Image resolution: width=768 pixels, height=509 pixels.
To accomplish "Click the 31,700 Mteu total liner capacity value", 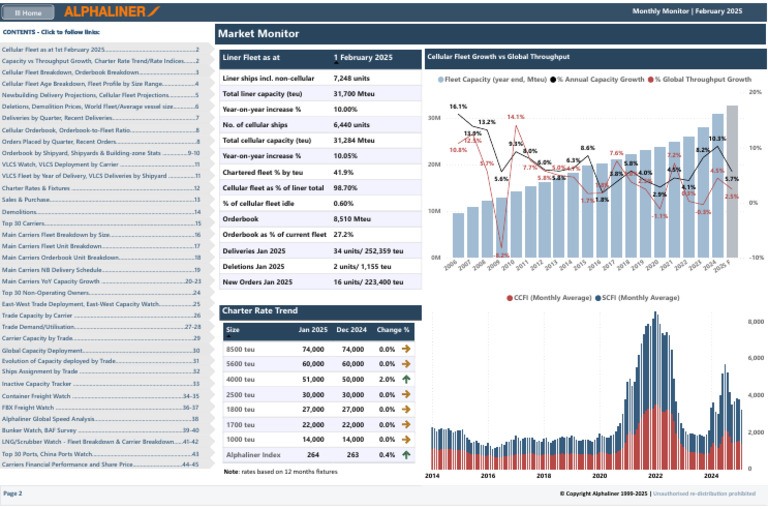I will [354, 94].
